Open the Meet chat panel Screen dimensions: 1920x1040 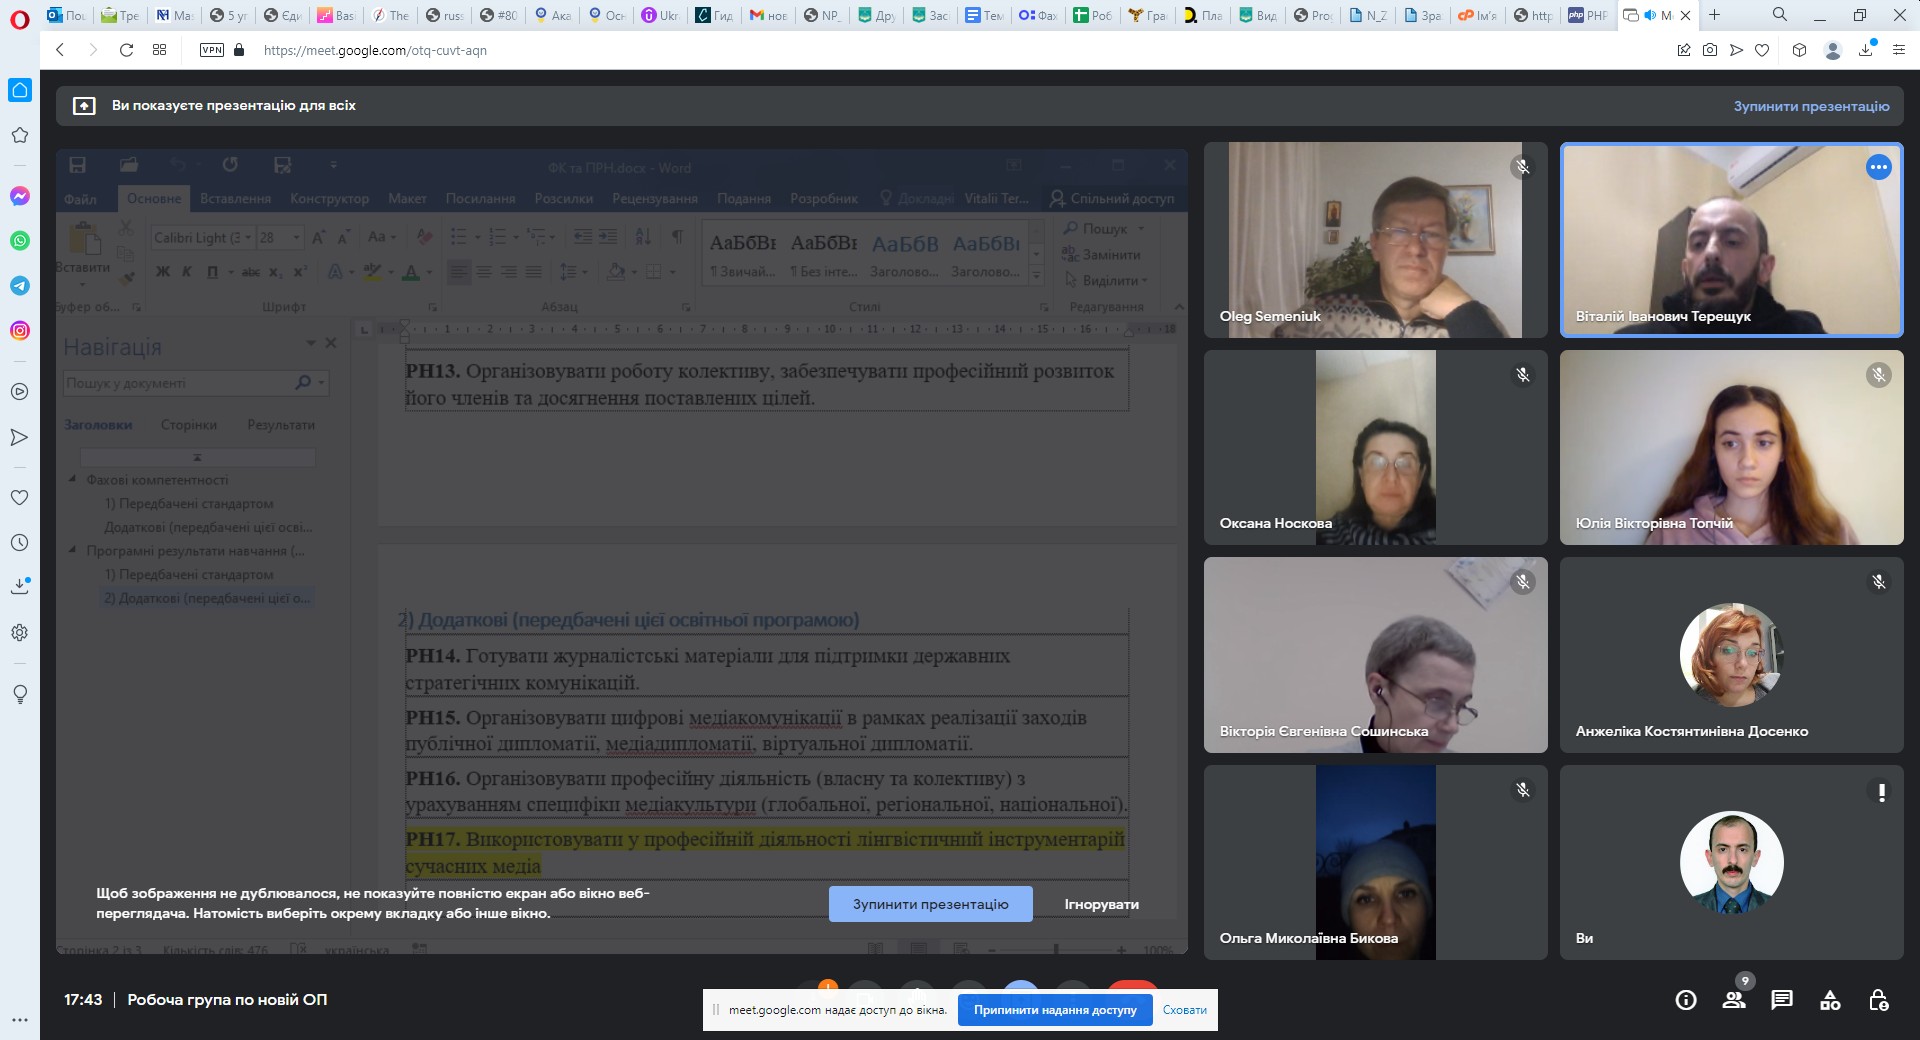(1782, 1000)
